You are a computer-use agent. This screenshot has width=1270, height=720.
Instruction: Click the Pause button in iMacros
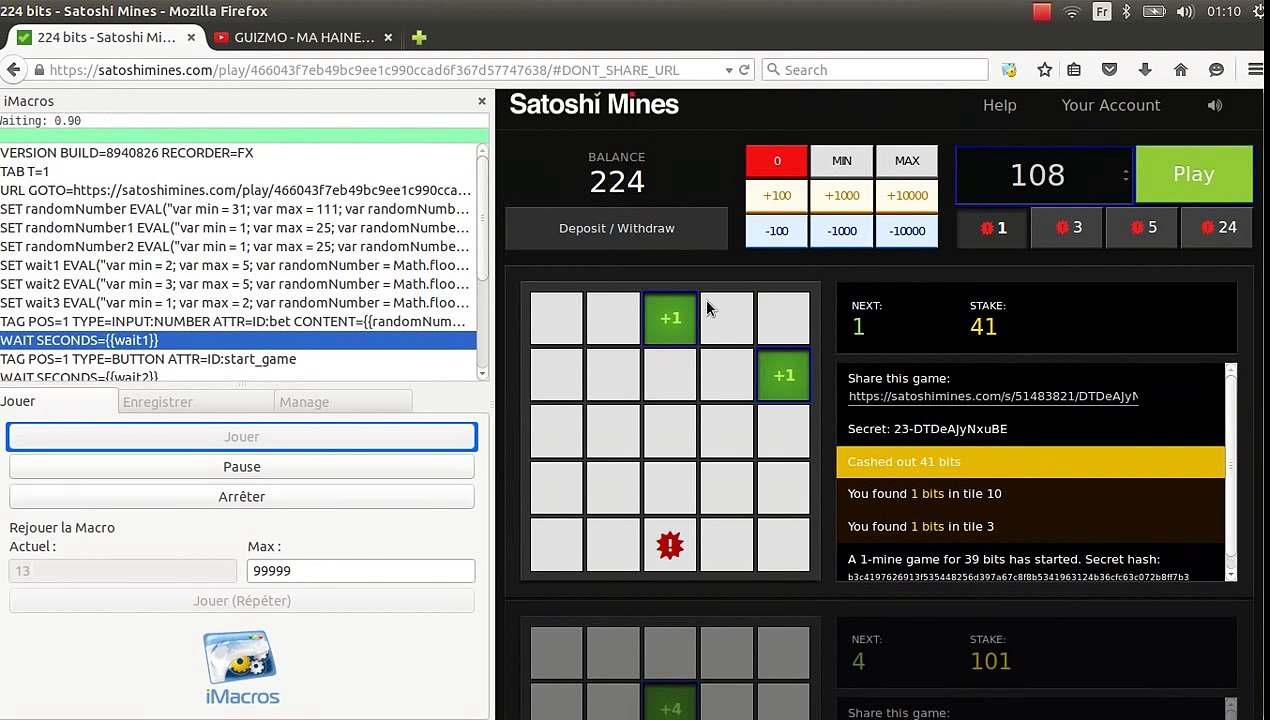tap(242, 467)
